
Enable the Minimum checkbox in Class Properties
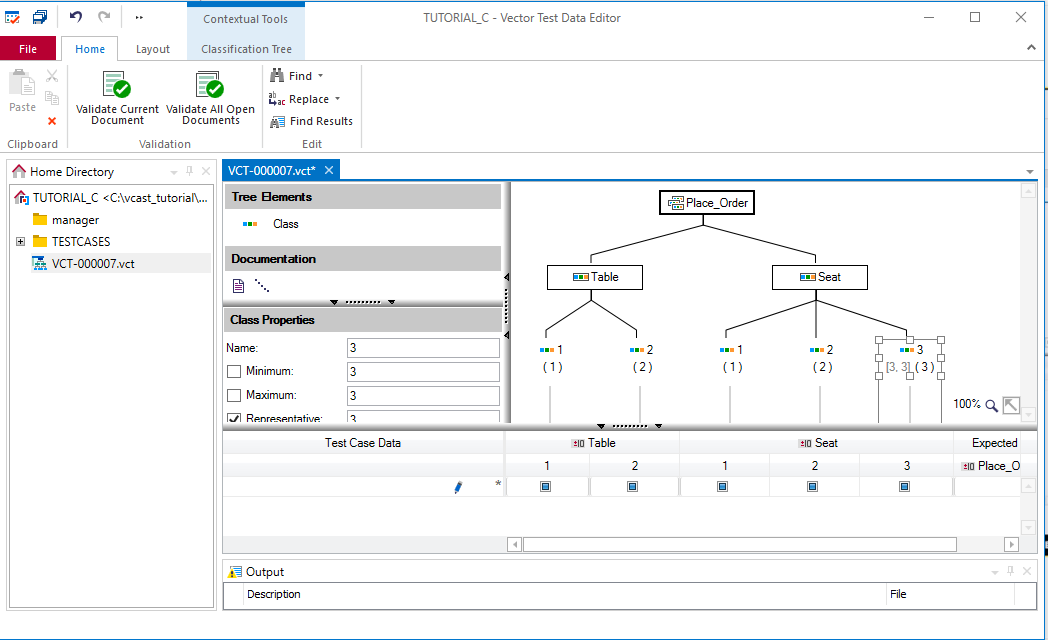[x=232, y=371]
